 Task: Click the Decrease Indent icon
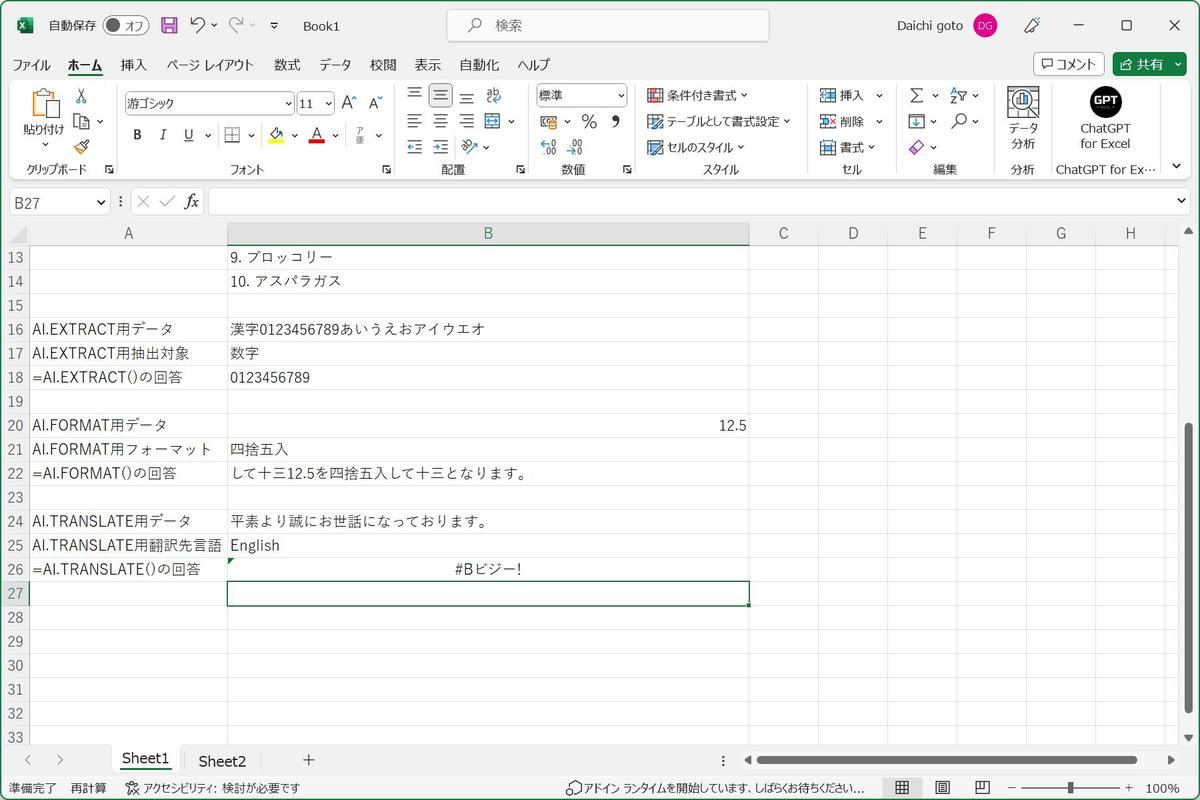[415, 147]
